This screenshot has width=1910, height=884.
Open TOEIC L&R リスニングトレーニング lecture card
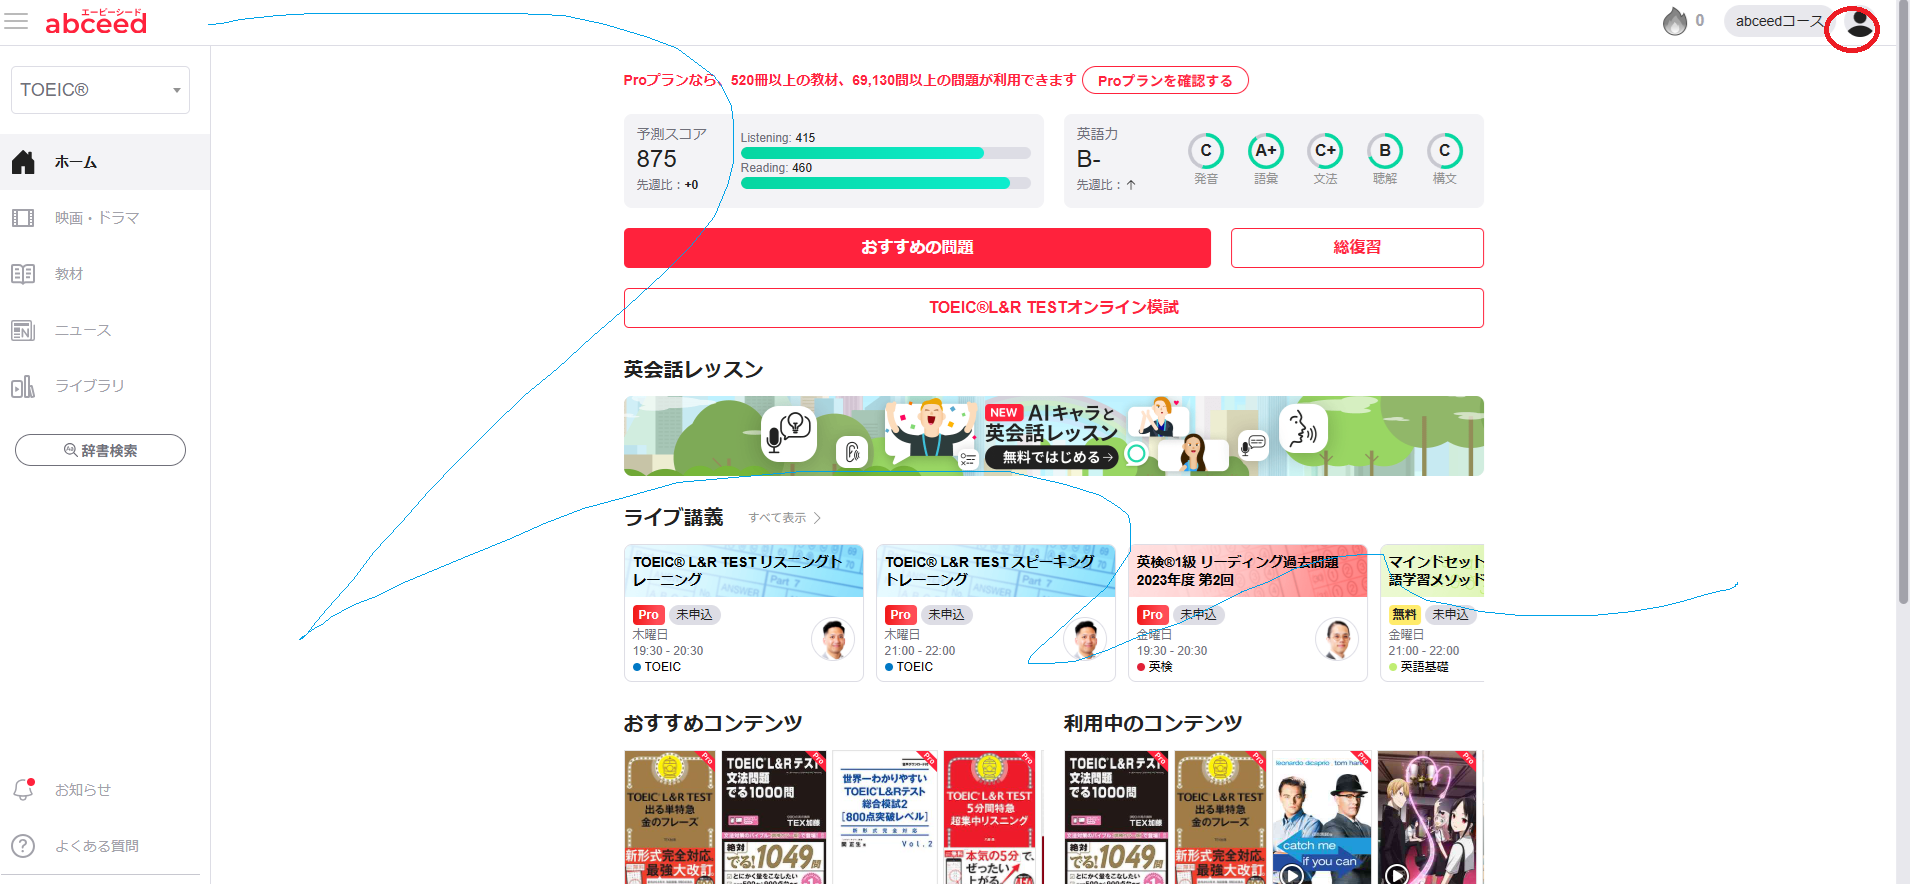(x=743, y=613)
